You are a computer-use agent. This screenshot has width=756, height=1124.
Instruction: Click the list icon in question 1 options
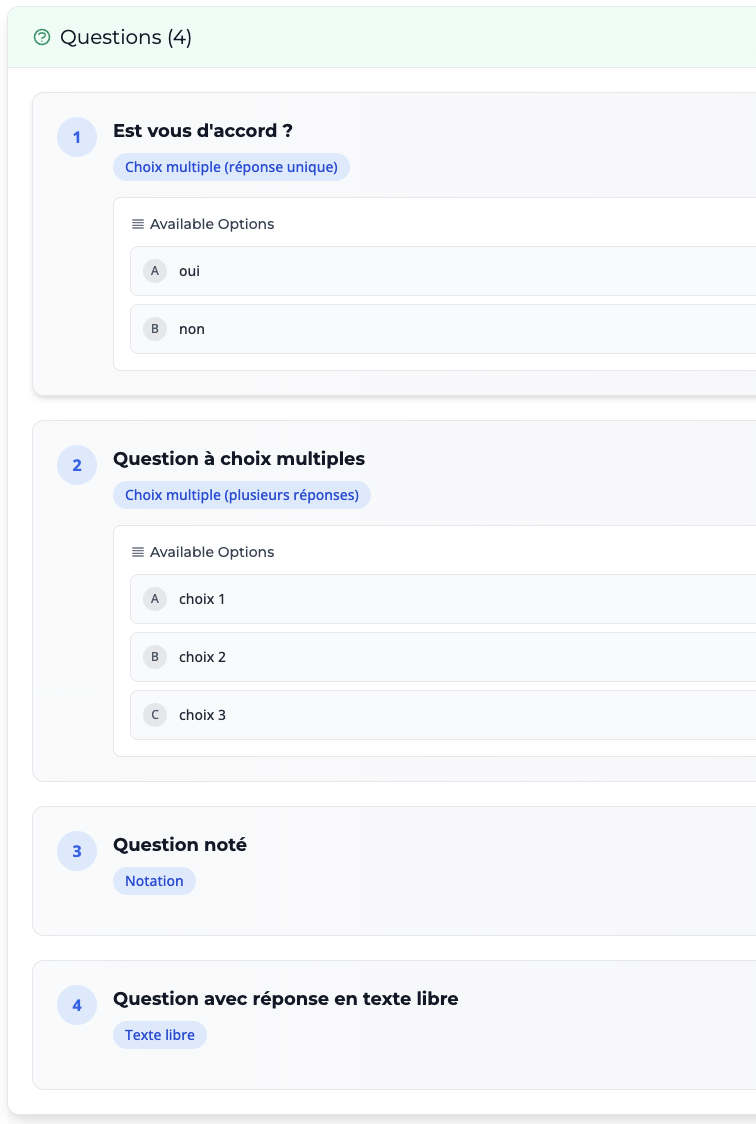[x=138, y=224]
